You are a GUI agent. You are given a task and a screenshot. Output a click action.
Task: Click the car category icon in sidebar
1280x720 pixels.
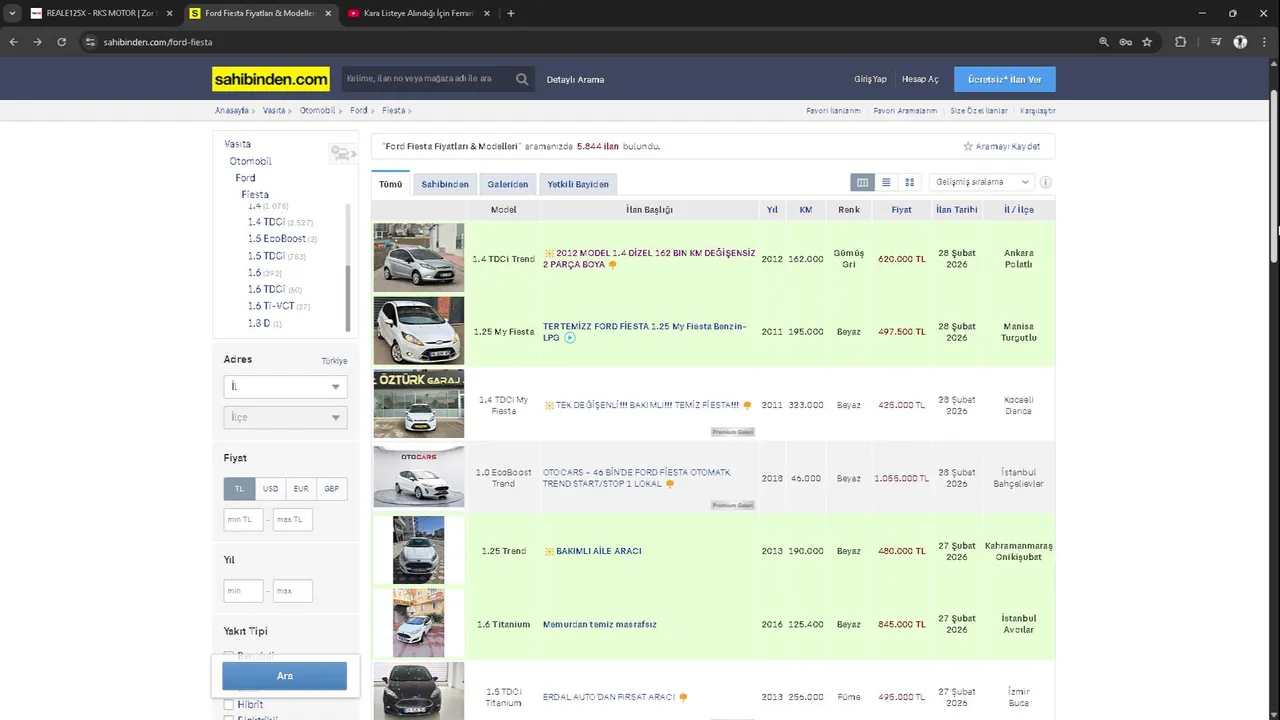[x=342, y=153]
